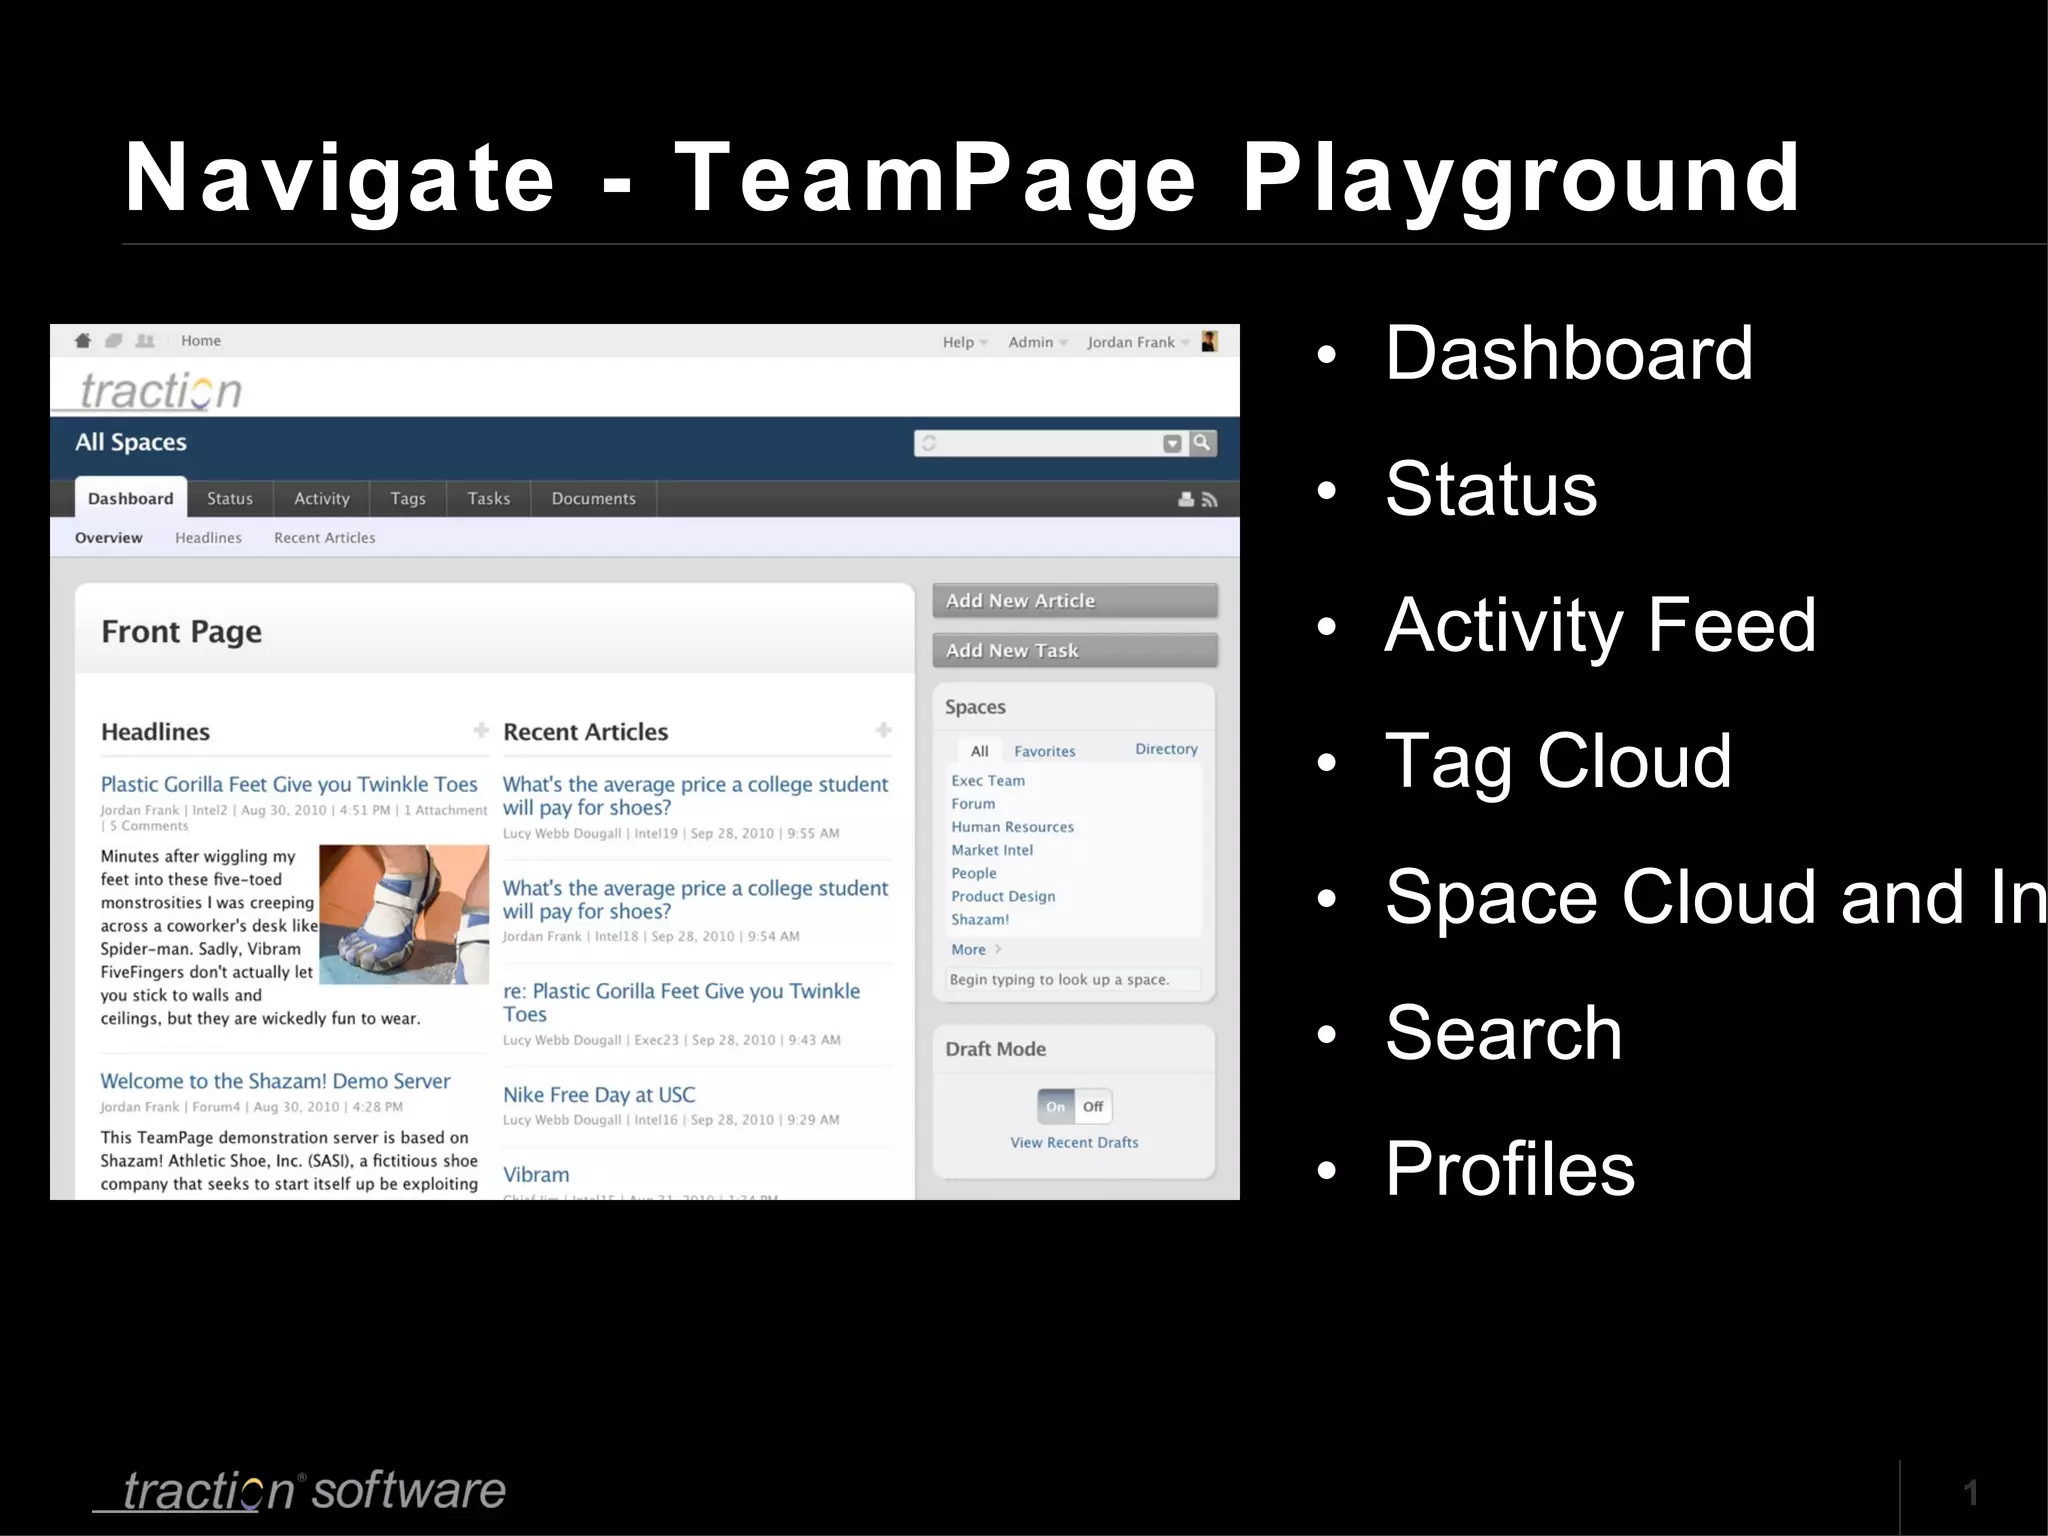
Task: Click the print icon in tab bar
Action: pyautogui.click(x=1186, y=499)
